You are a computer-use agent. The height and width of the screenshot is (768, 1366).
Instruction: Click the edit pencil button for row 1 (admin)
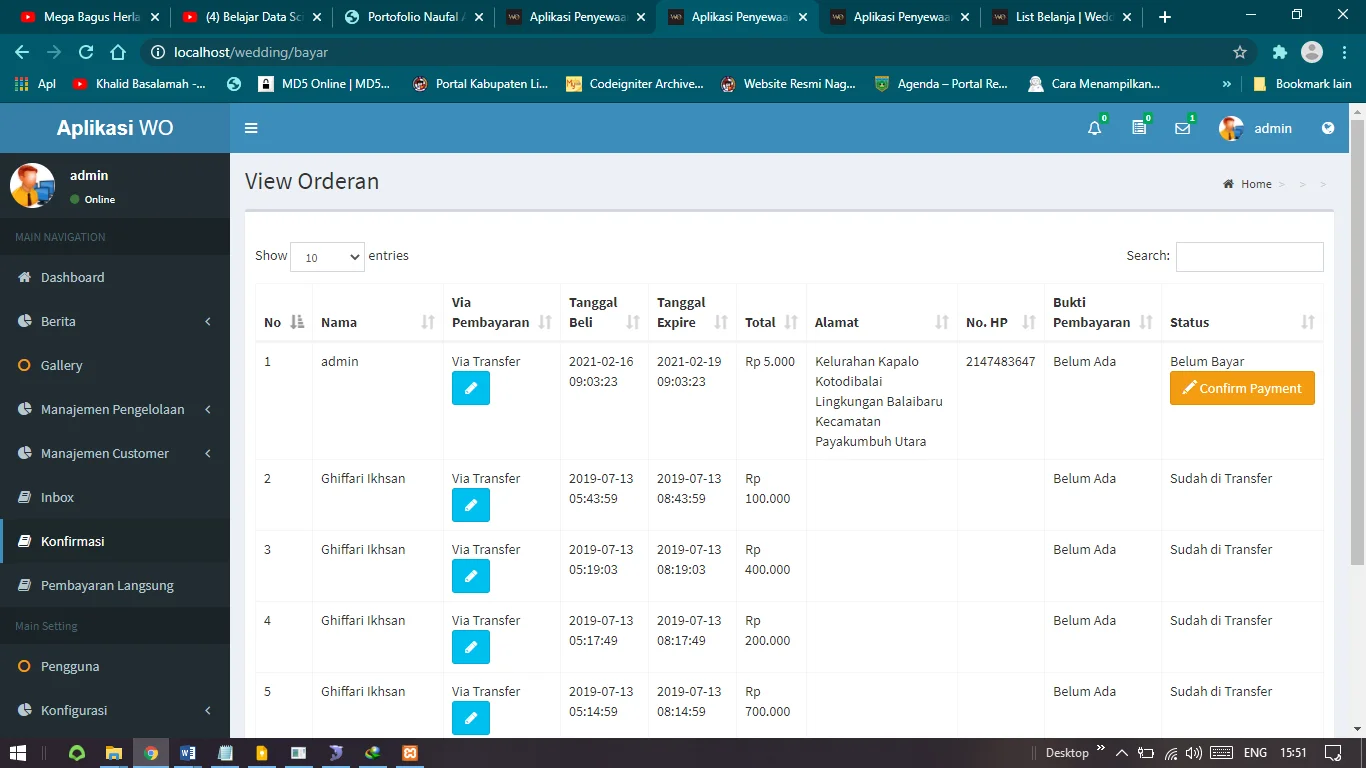pyautogui.click(x=471, y=388)
